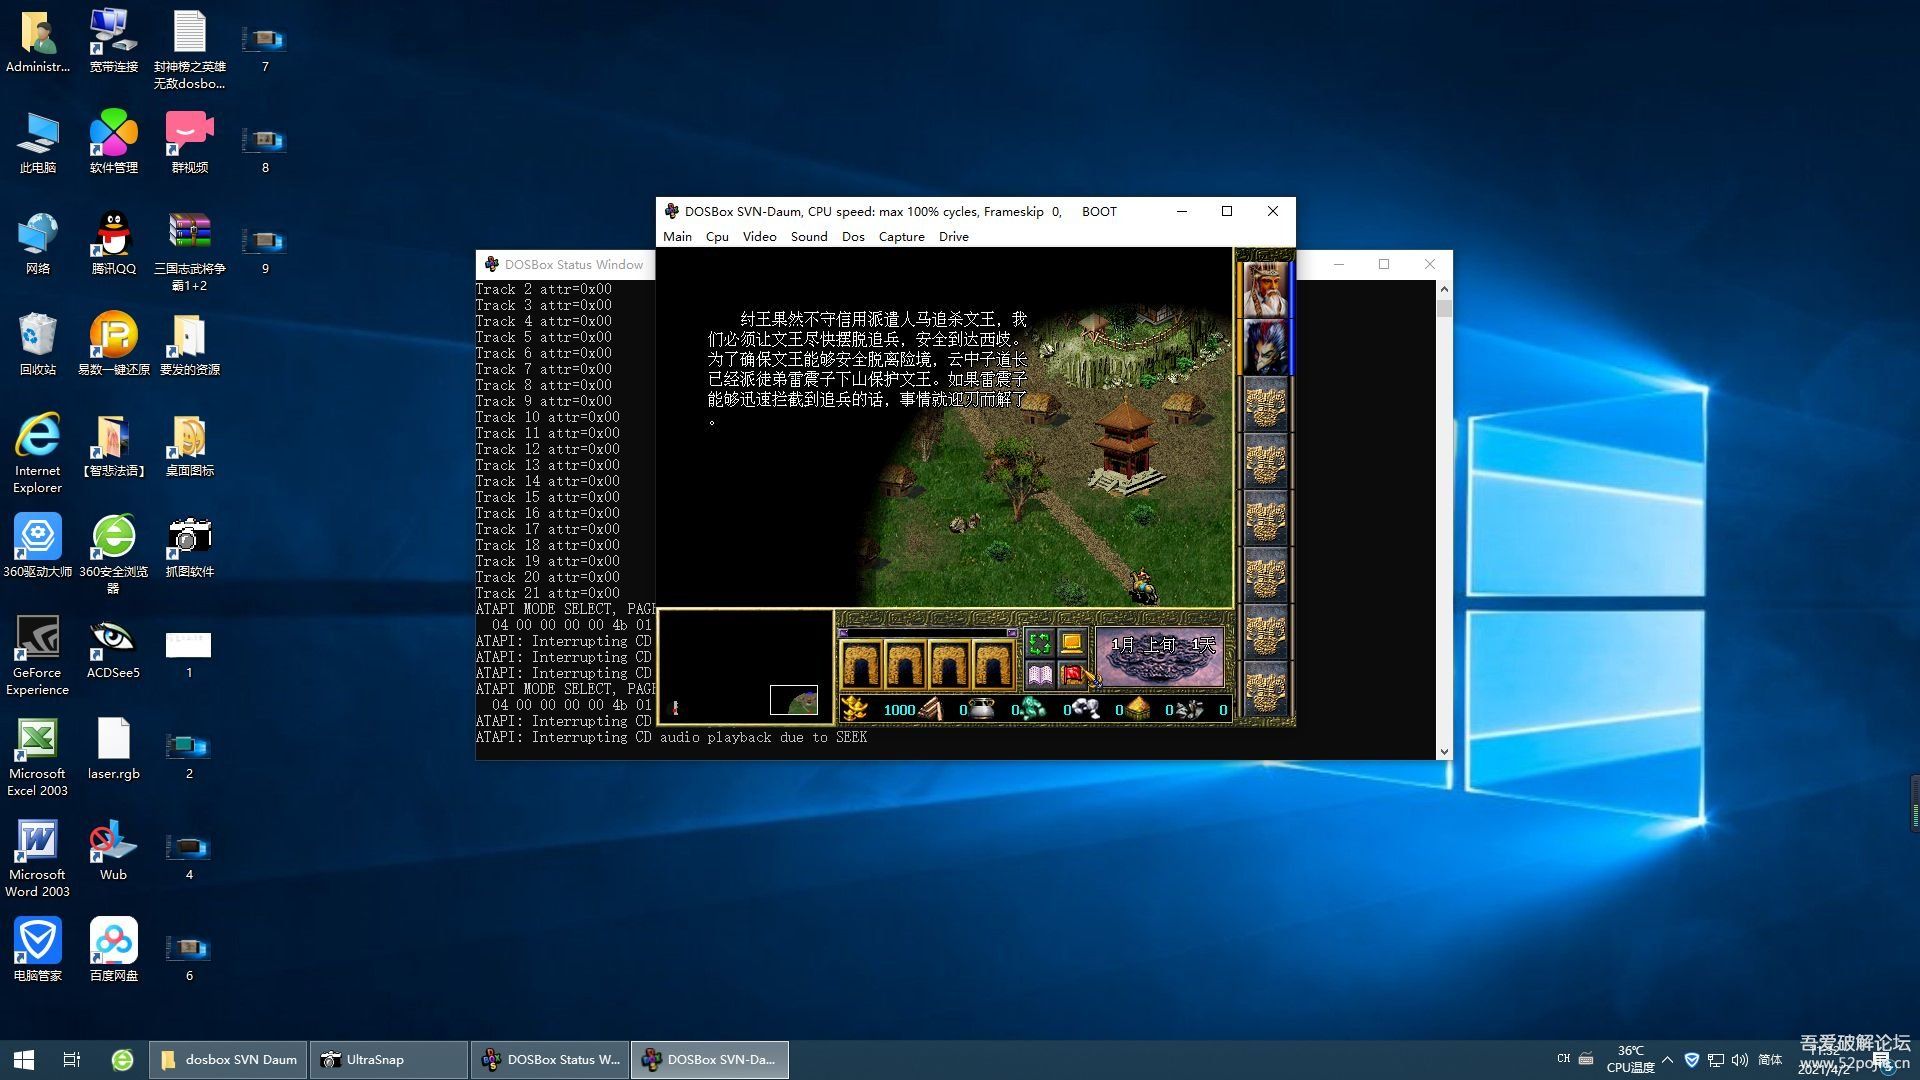The image size is (1920, 1080).
Task: Click the first golden arch town slot
Action: coord(861,665)
